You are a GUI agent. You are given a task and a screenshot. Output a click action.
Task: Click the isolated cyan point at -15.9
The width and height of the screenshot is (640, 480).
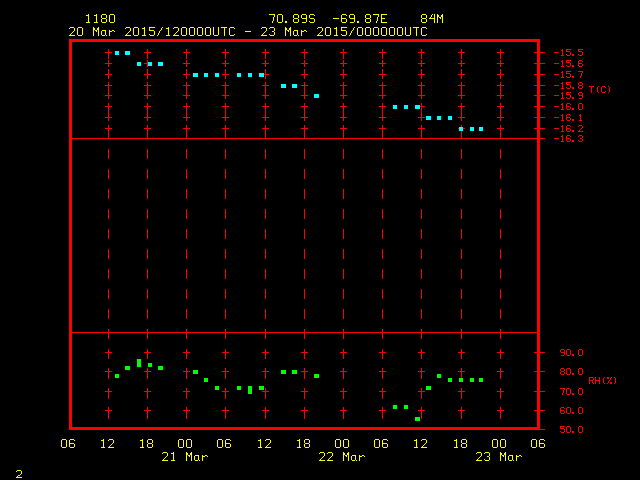(x=316, y=96)
